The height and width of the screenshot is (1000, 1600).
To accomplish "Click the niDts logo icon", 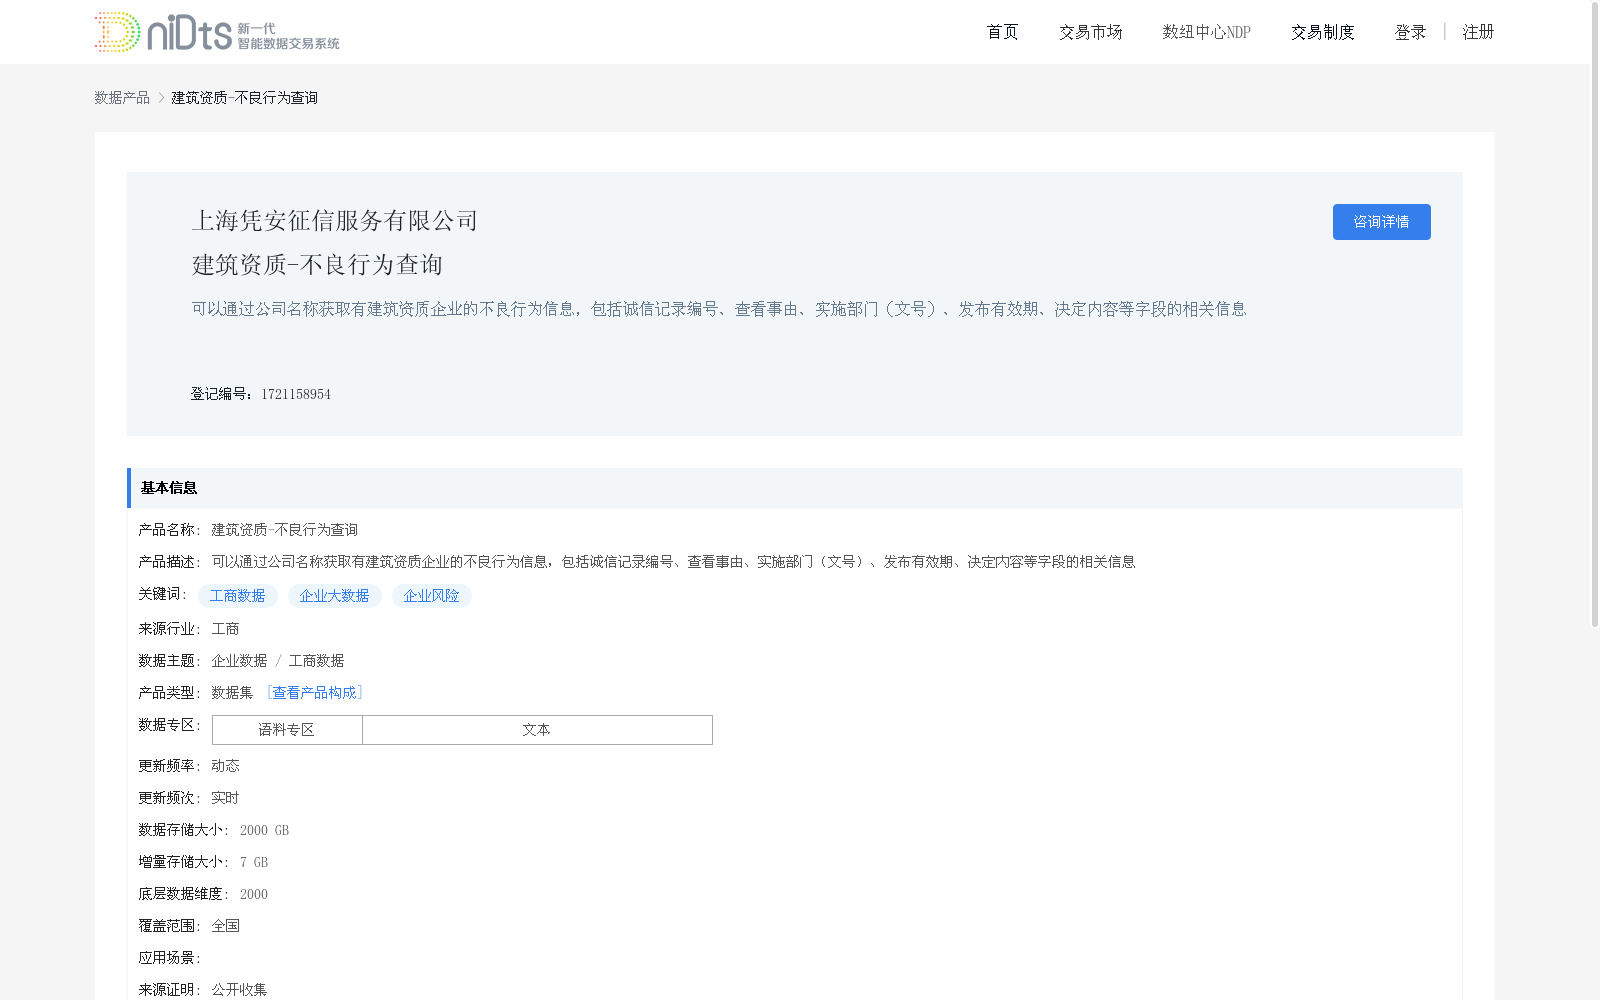I will click(x=217, y=32).
